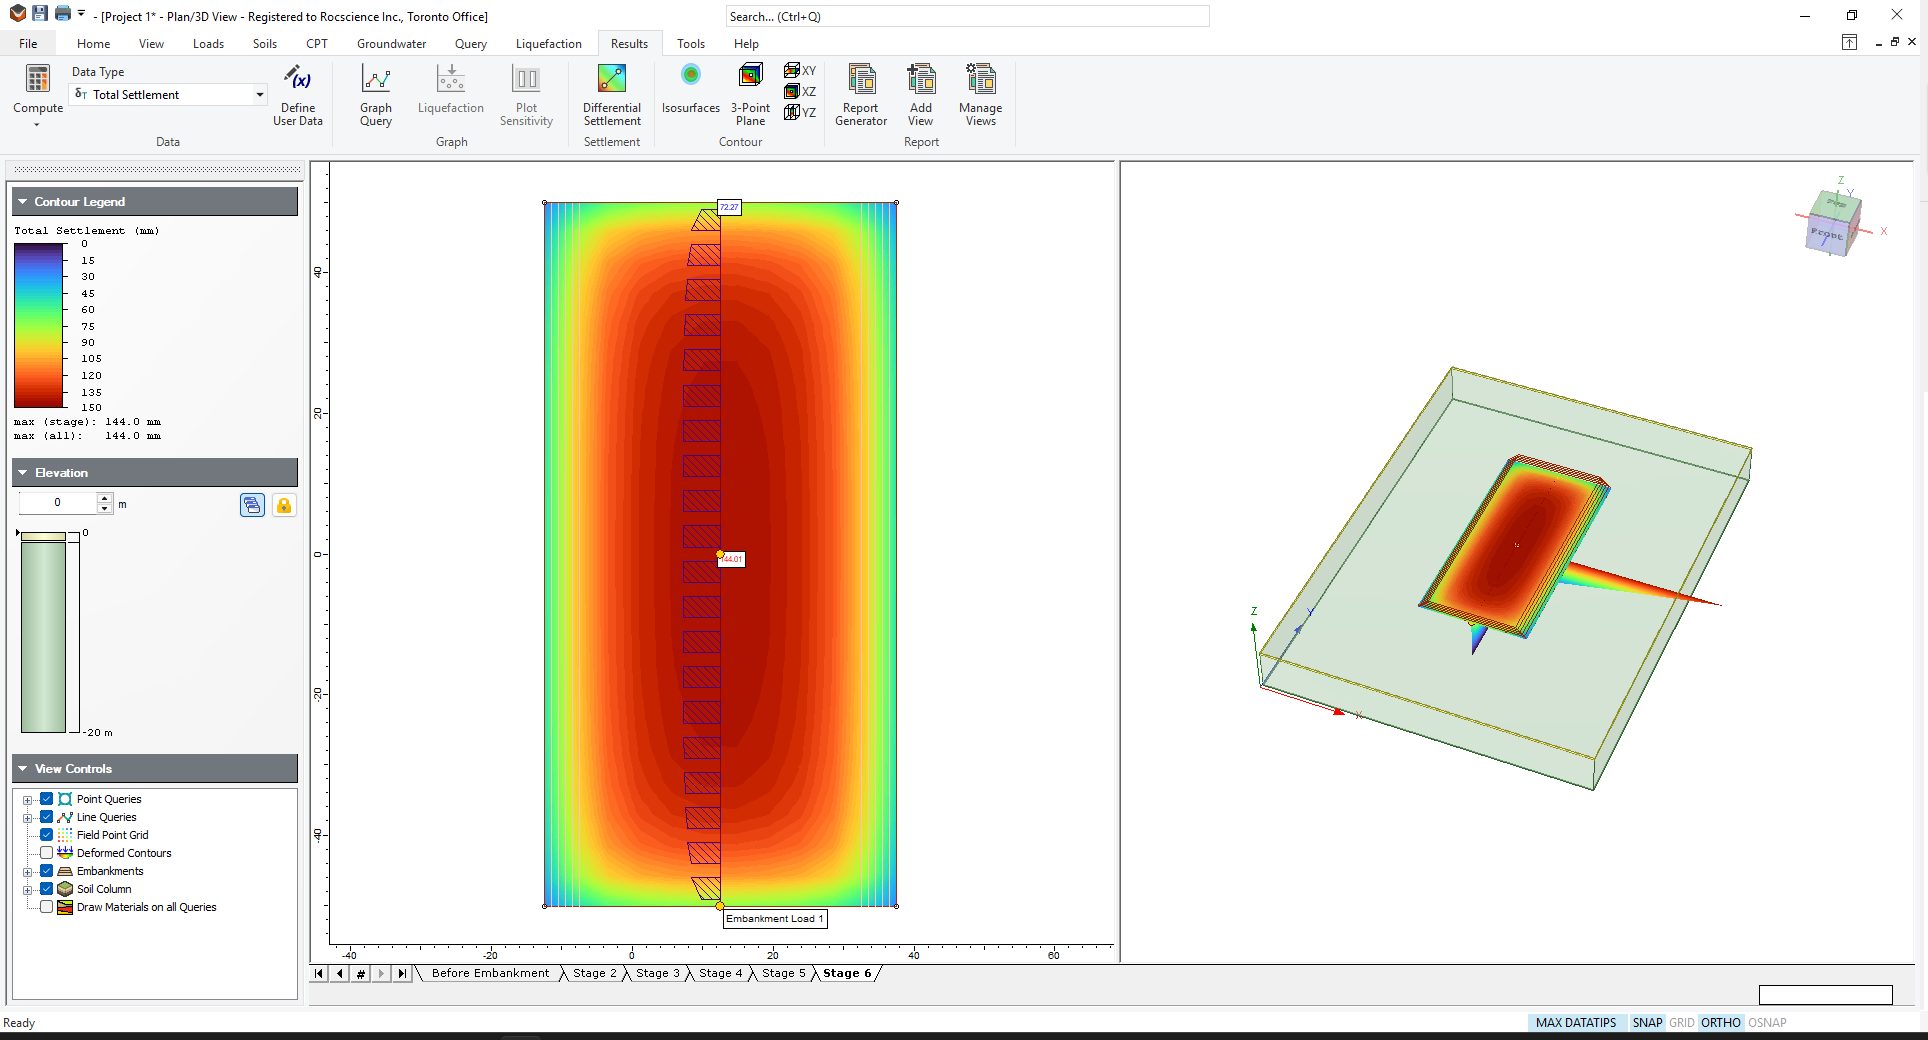Go to last stage arrow

(403, 973)
